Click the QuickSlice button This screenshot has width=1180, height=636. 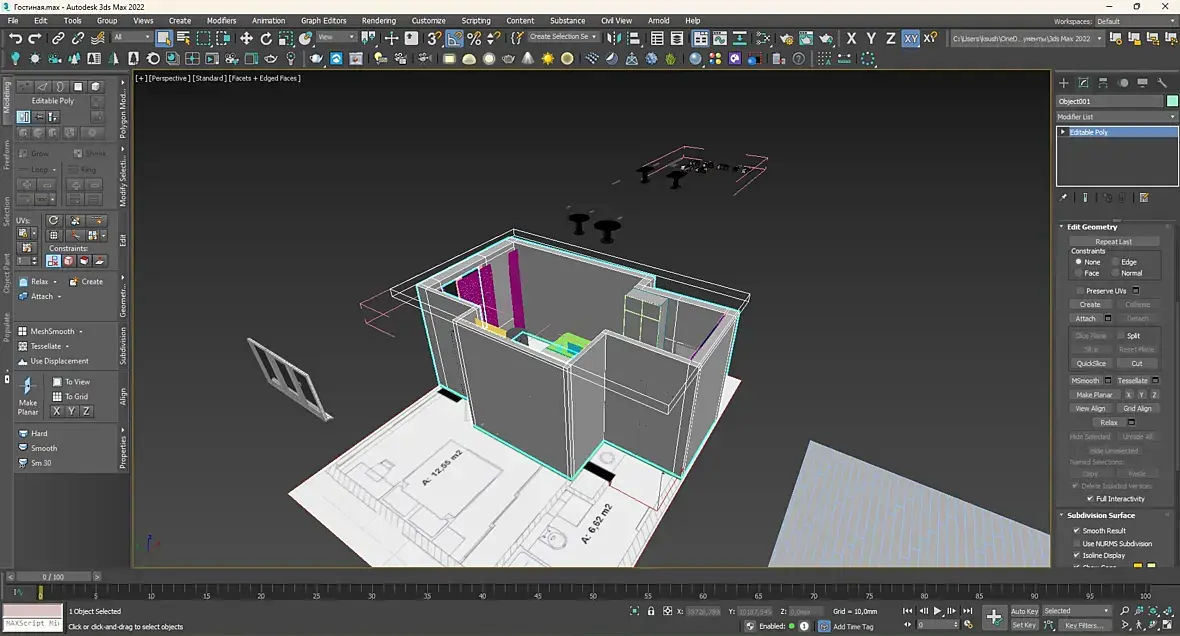point(1090,363)
